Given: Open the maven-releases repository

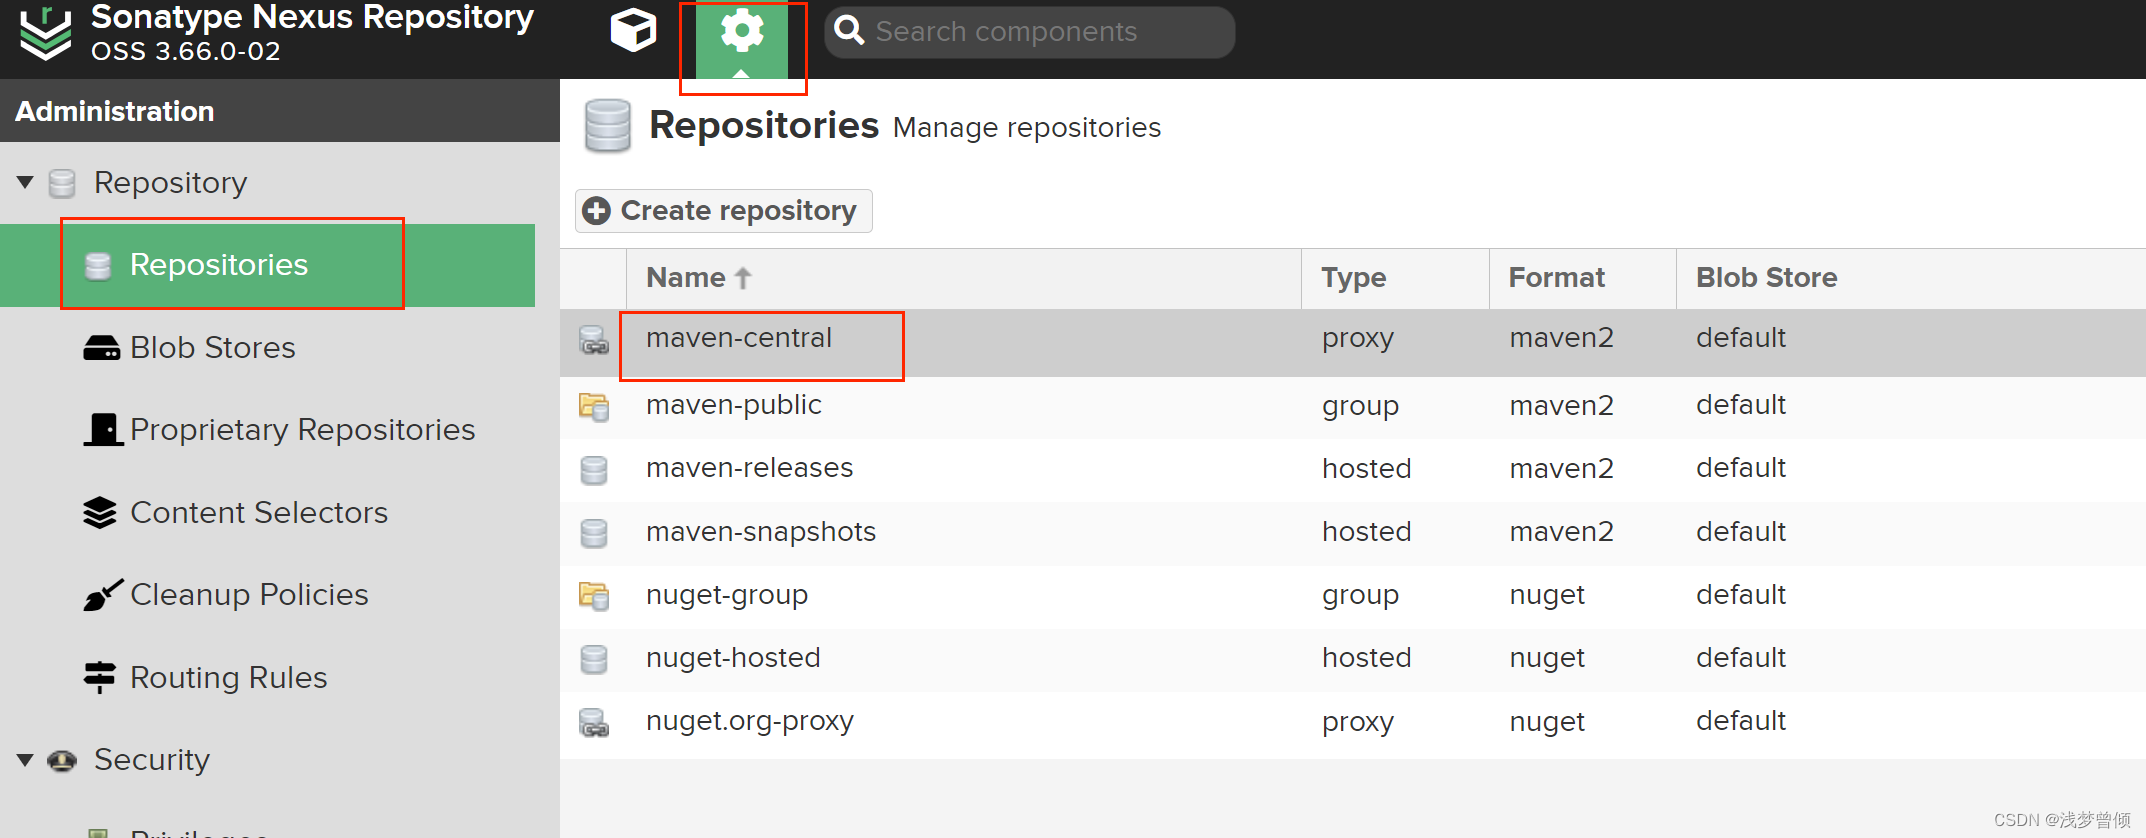Looking at the screenshot, I should 750,468.
